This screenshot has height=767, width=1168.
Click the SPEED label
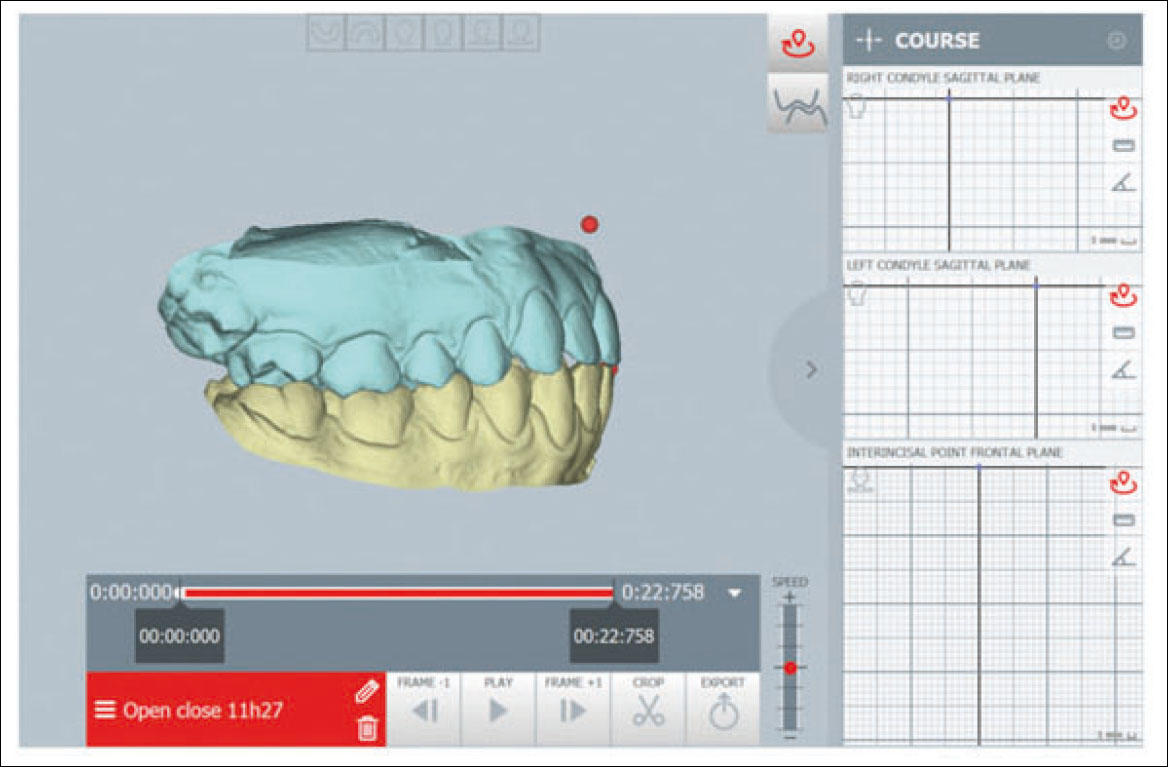coord(790,582)
